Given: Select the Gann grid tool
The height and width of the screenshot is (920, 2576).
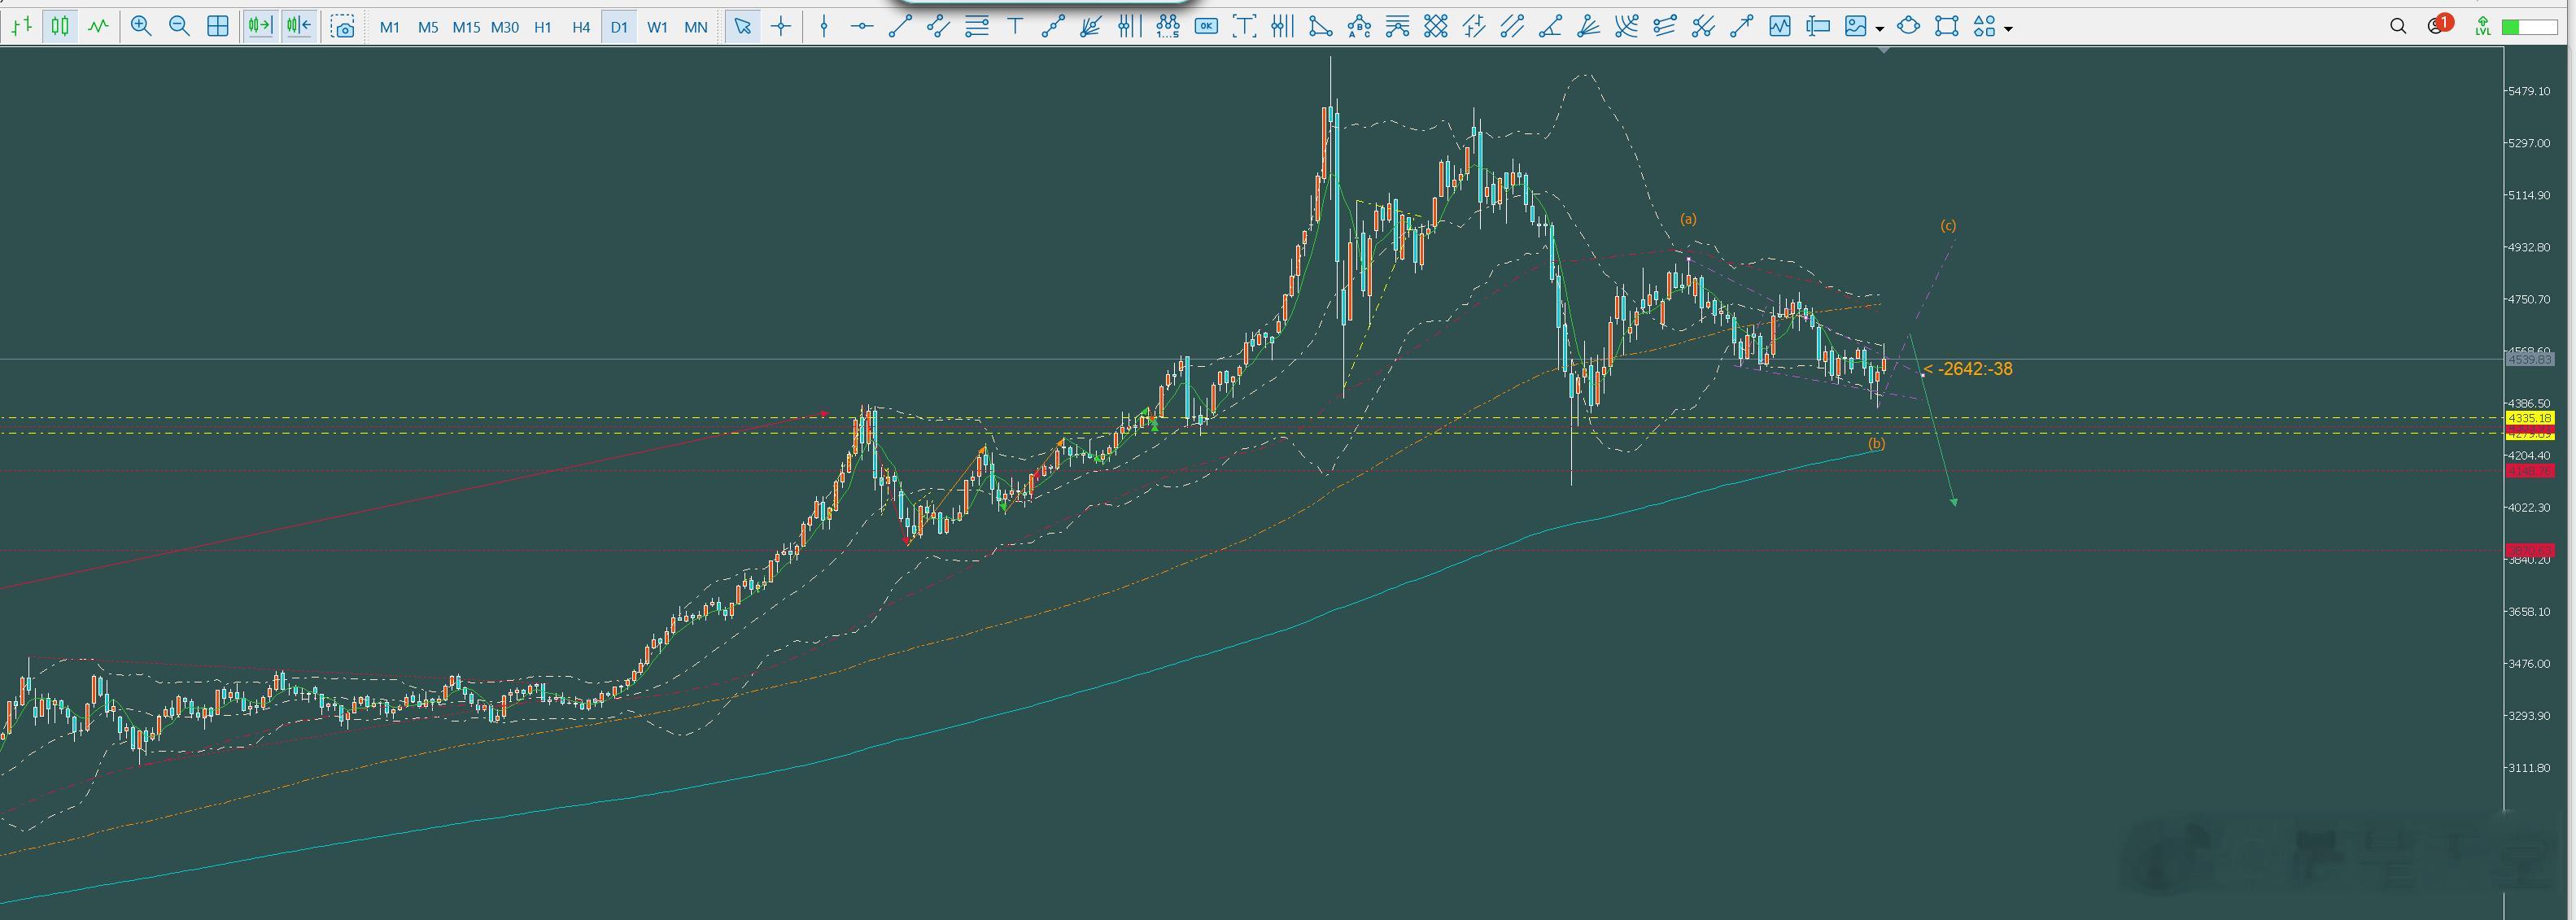Looking at the screenshot, I should pyautogui.click(x=1435, y=27).
